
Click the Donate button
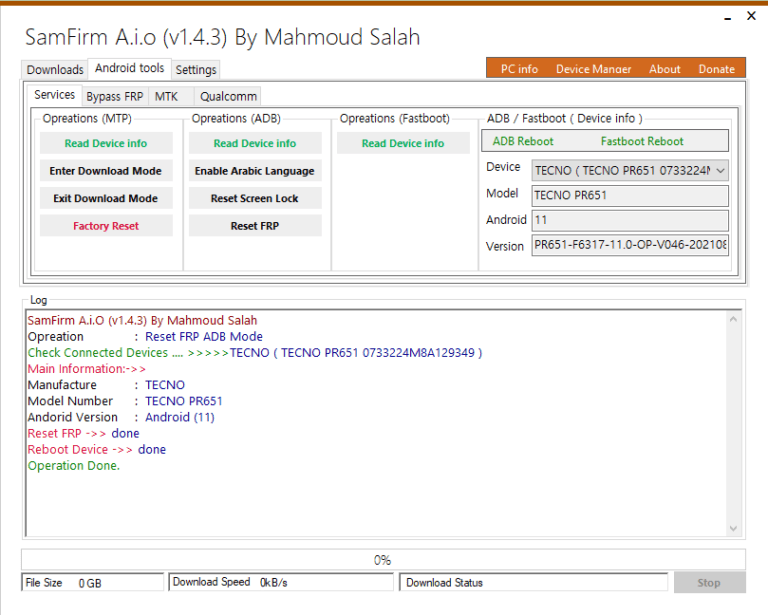717,69
